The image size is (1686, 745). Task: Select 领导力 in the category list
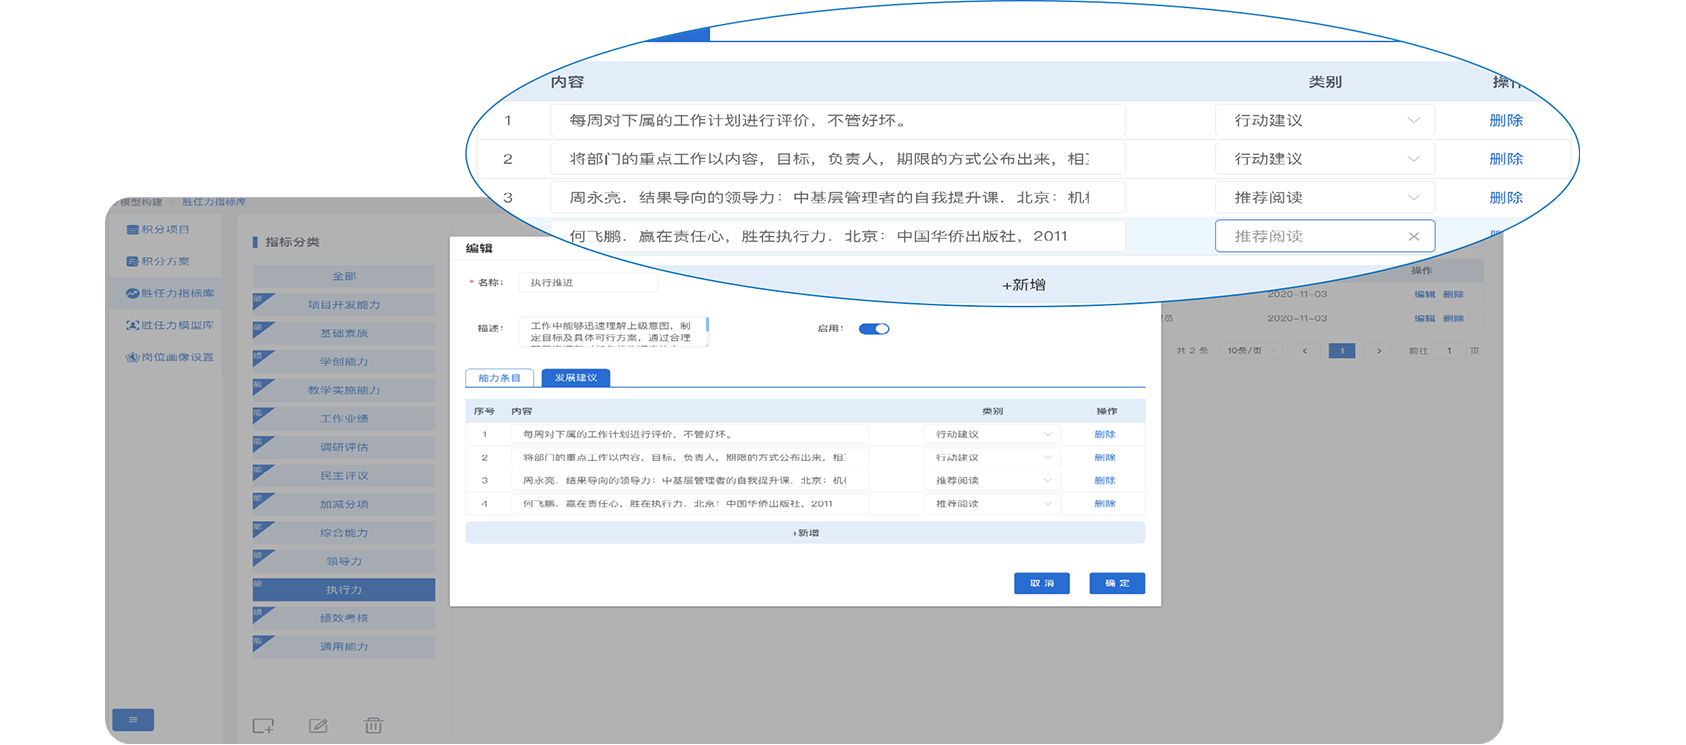pos(344,562)
